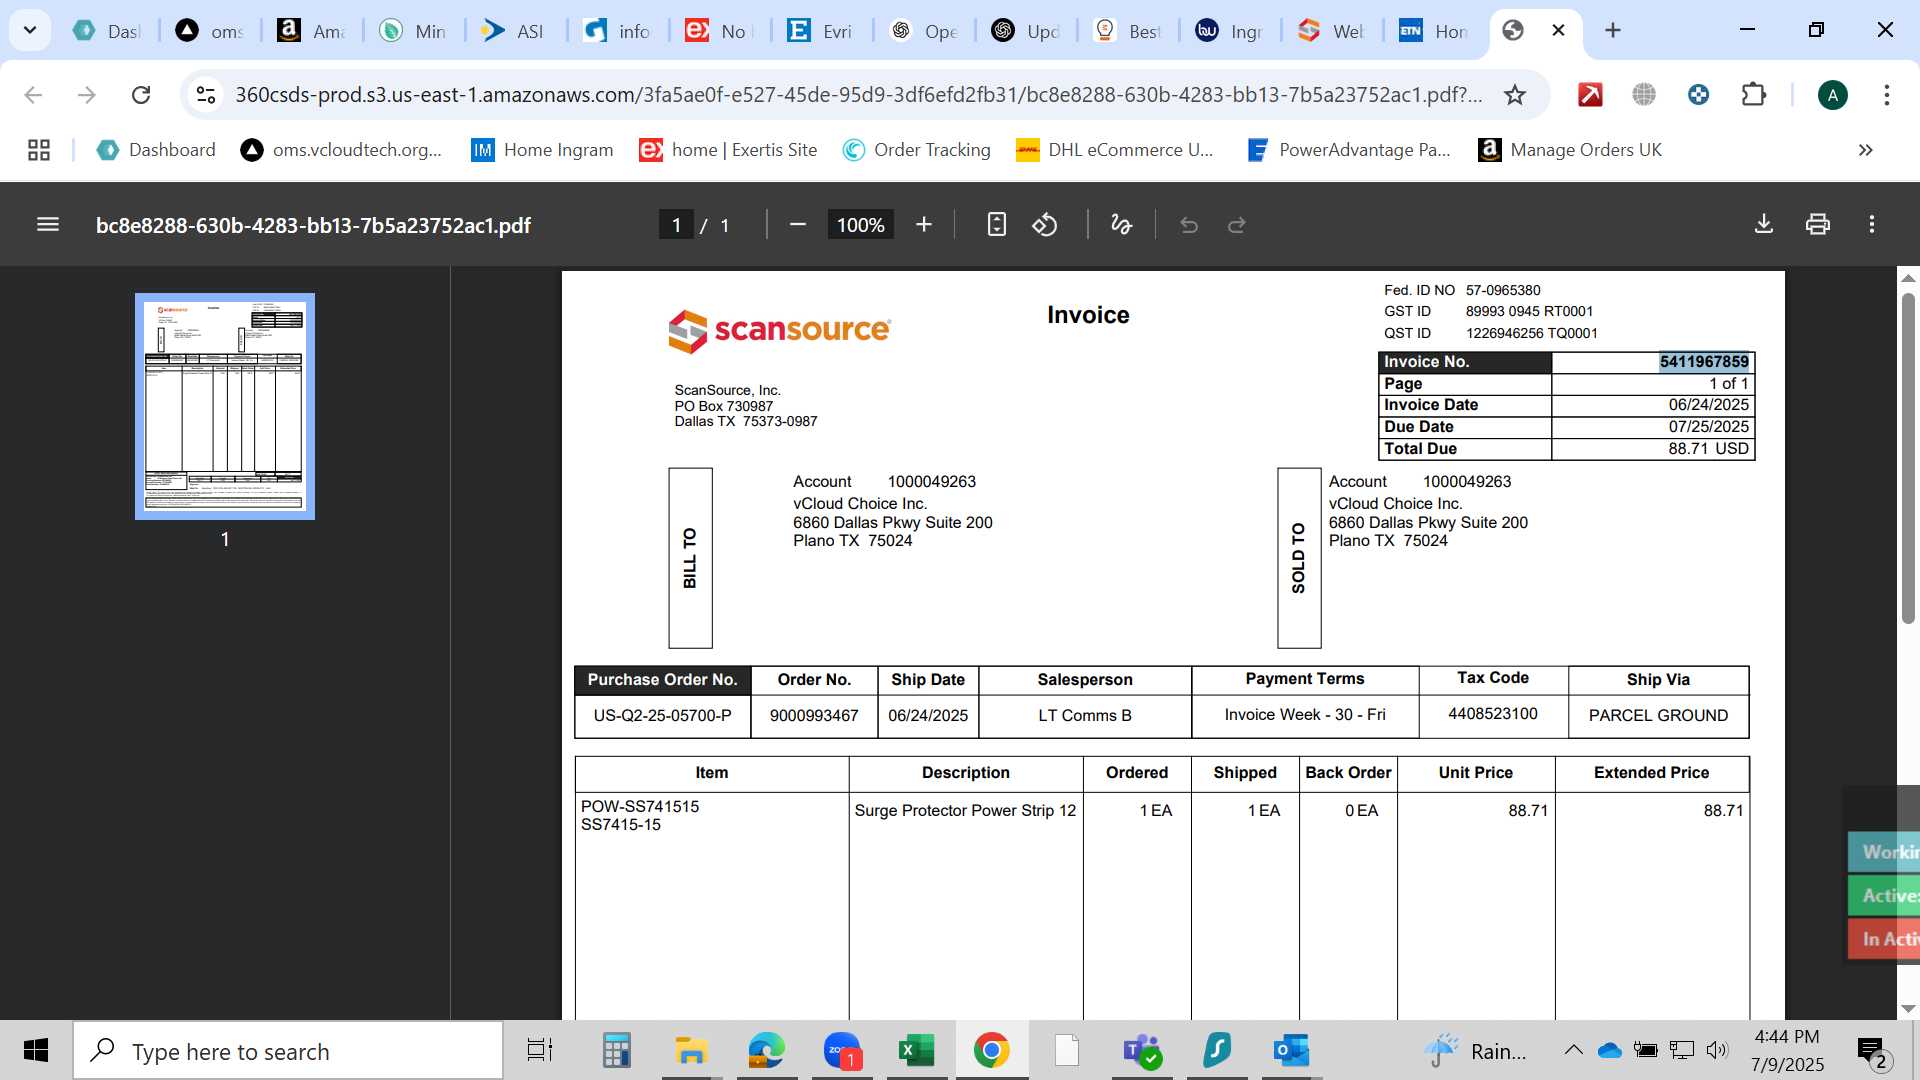Select the draw annotation tool

(1121, 225)
